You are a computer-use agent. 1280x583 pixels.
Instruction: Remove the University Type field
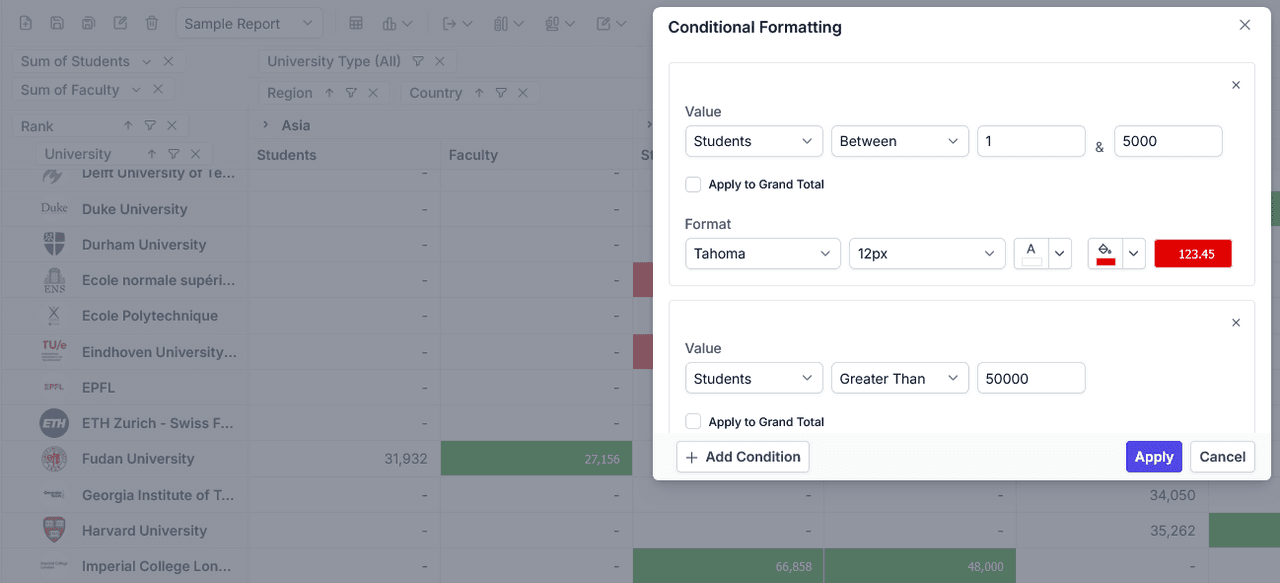point(440,61)
